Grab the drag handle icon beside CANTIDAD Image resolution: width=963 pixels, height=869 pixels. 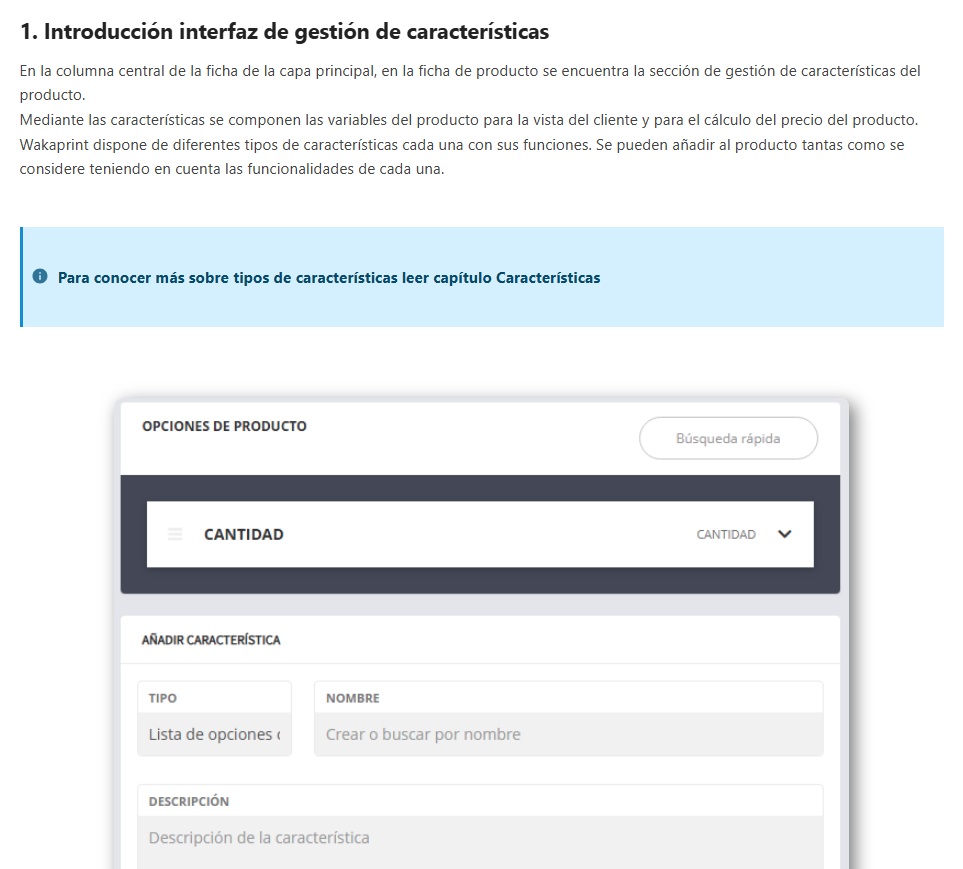click(x=175, y=534)
